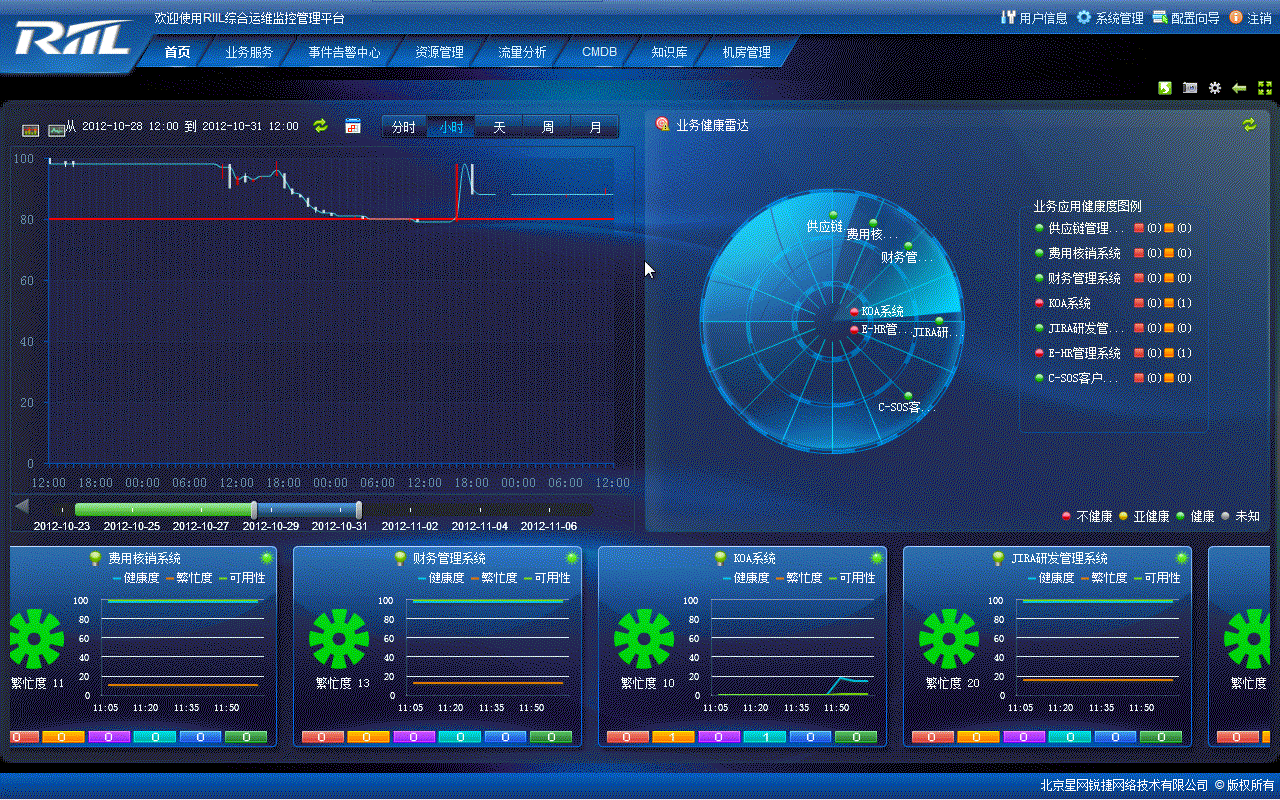Click the green sun icon on KOA系统 card
Image resolution: width=1280 pixels, height=800 pixels.
pos(877,558)
